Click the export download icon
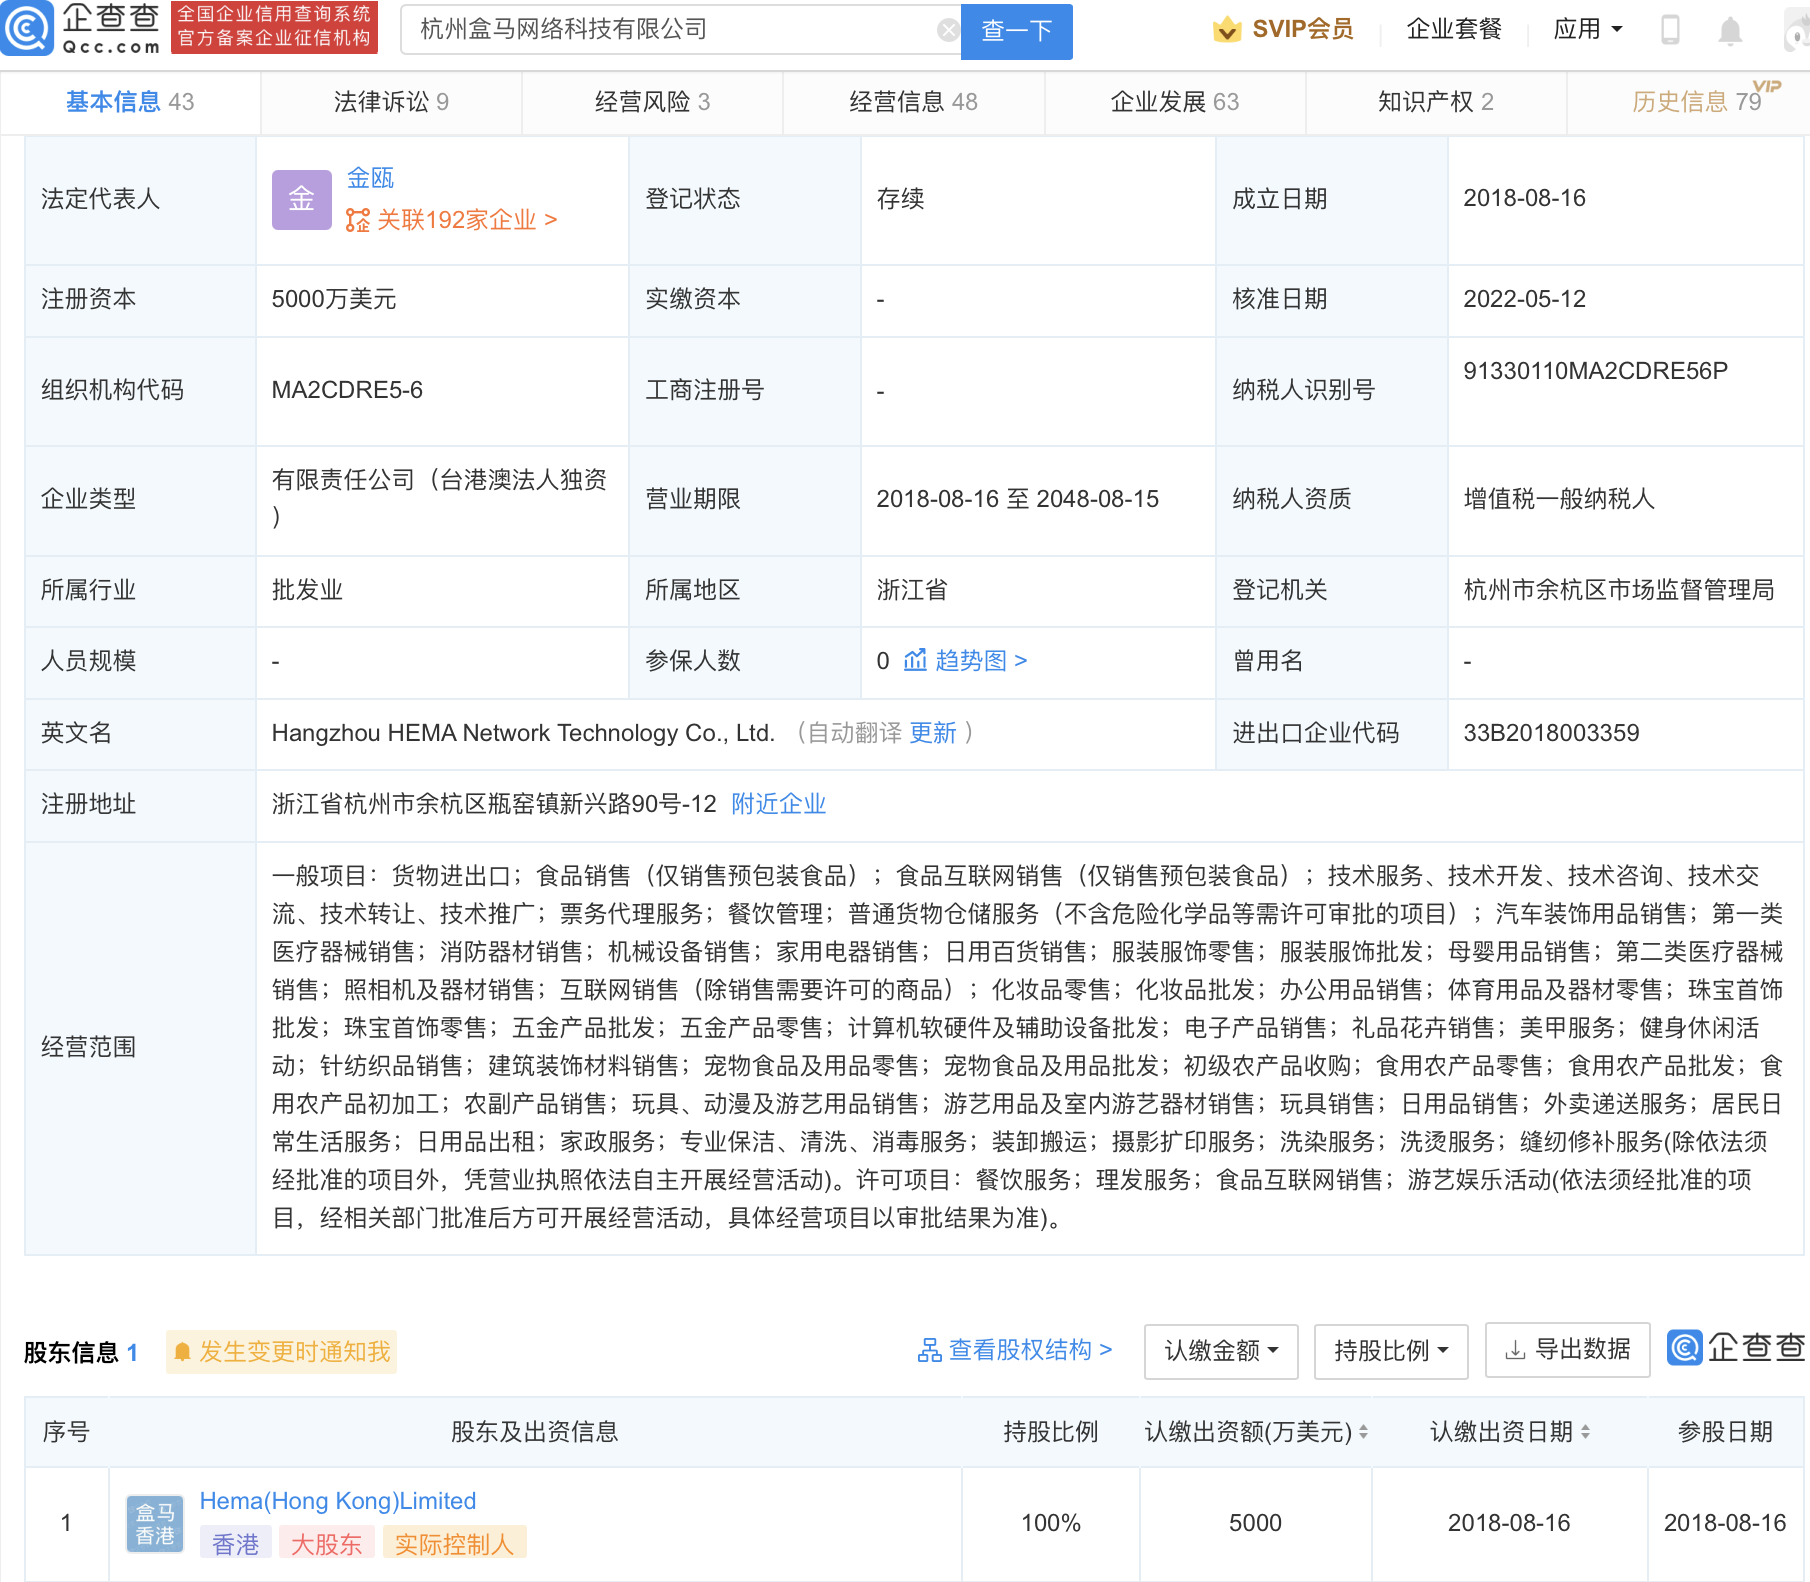Screen dimensions: 1810x1582 pos(1516,1351)
